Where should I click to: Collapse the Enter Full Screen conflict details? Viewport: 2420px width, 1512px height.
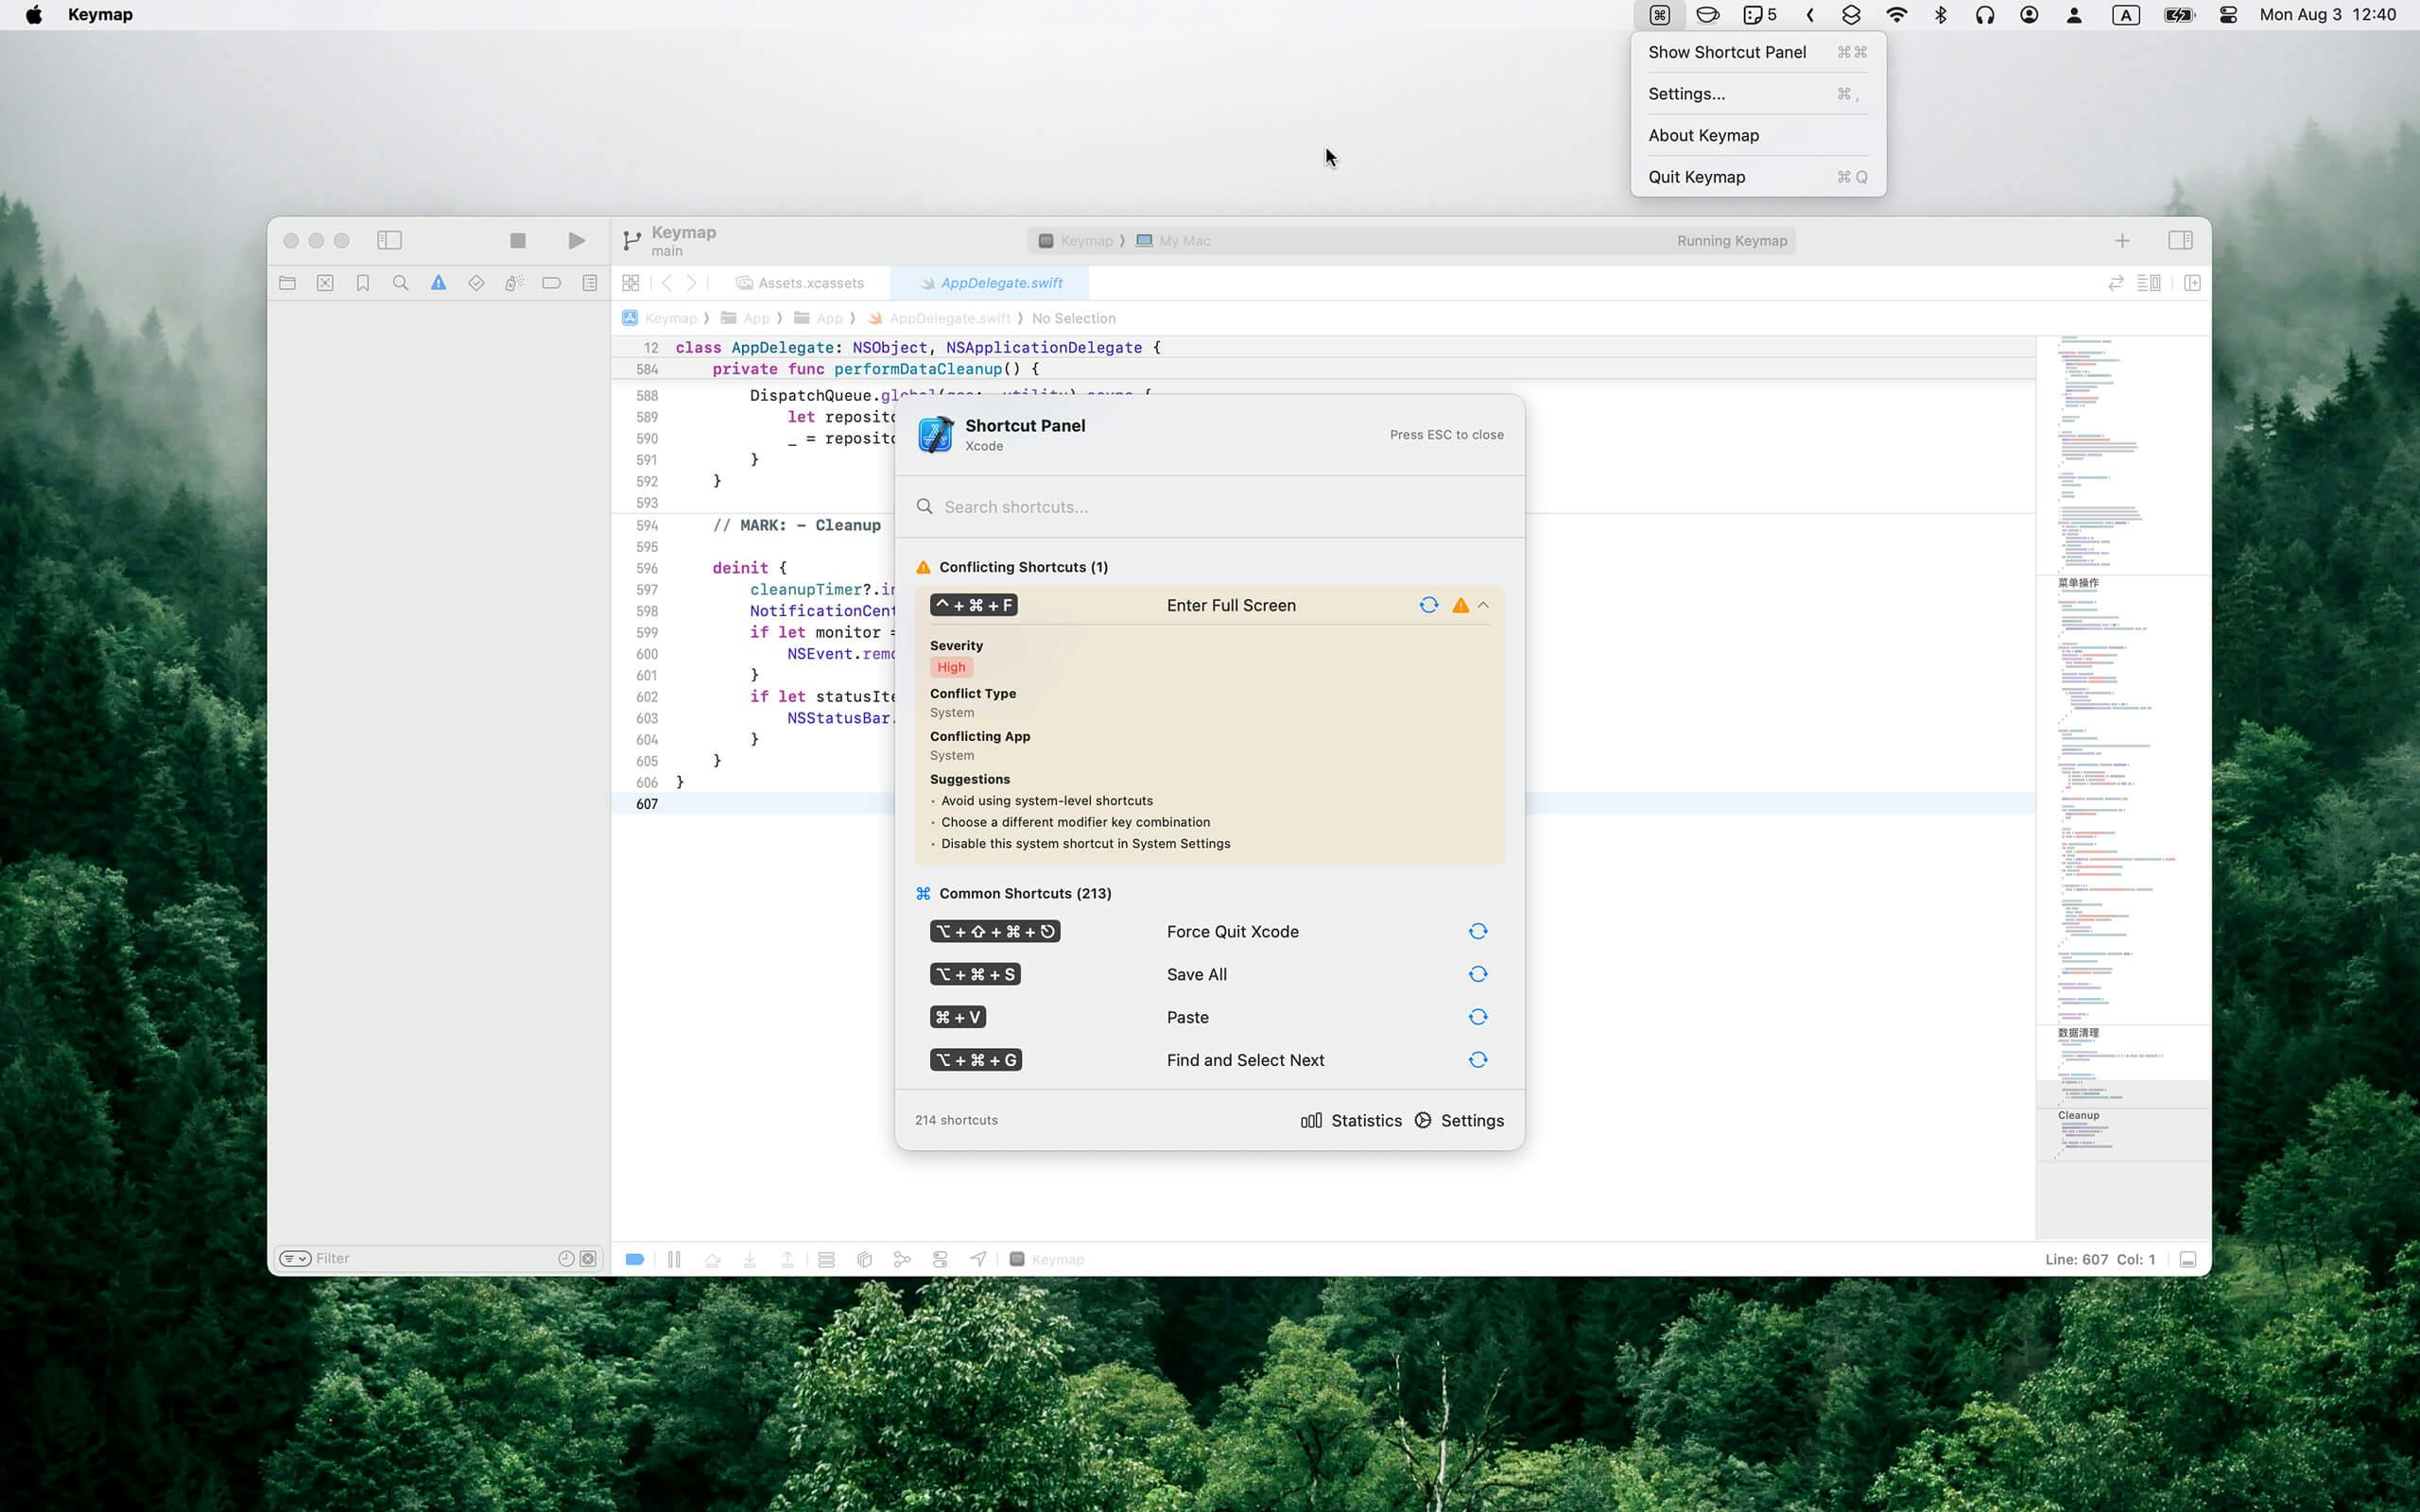pyautogui.click(x=1483, y=605)
